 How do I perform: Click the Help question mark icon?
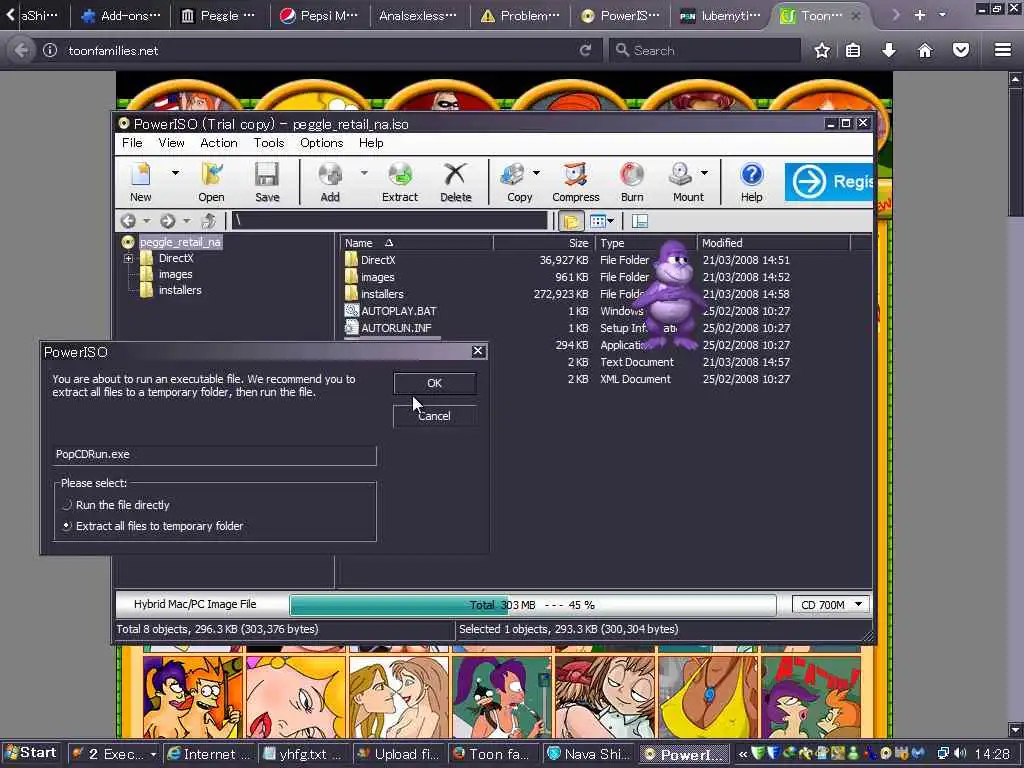click(752, 182)
